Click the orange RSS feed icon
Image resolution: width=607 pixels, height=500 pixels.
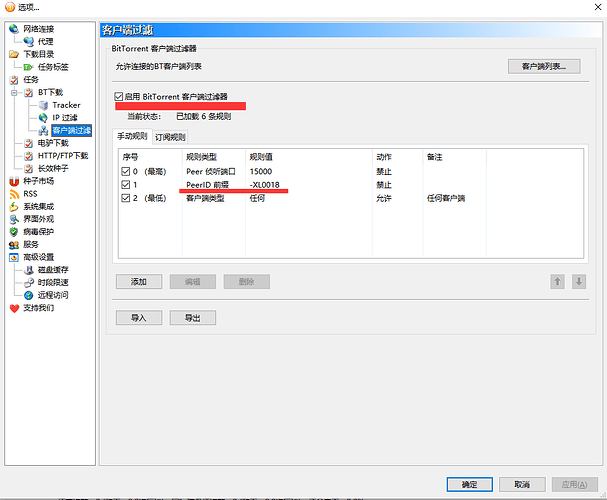click(x=14, y=194)
